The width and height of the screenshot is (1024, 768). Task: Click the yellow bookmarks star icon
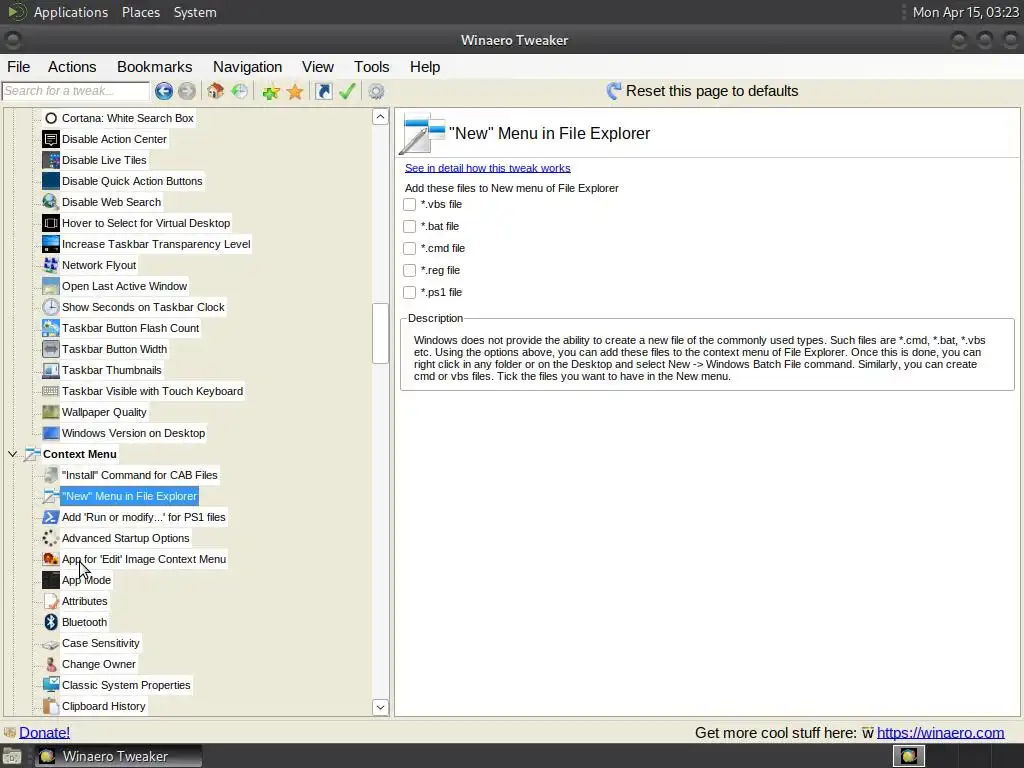pyautogui.click(x=295, y=91)
